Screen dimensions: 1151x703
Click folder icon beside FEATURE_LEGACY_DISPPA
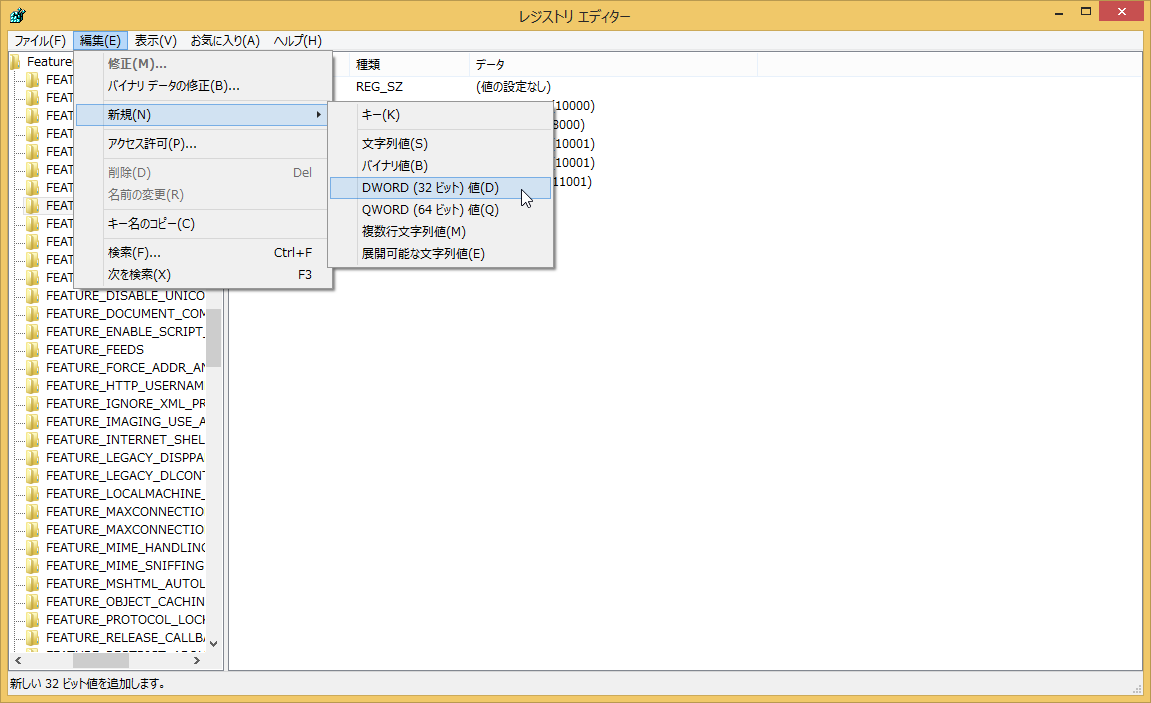point(33,458)
